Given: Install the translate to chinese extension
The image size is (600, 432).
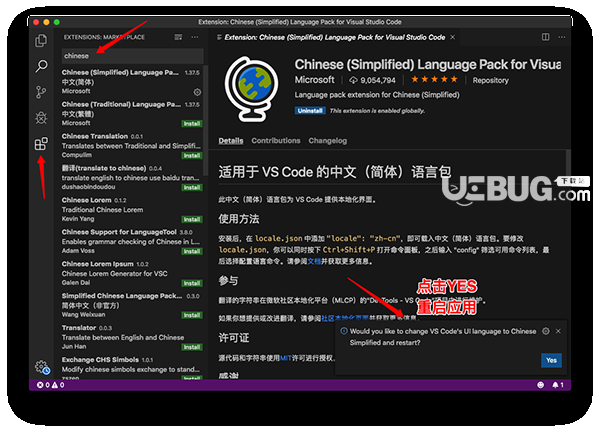Looking at the screenshot, I should pos(192,188).
